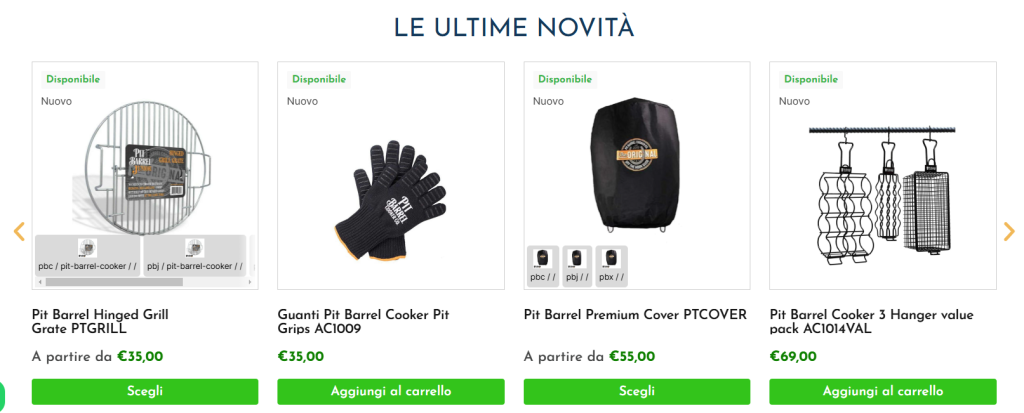Click the next carousel arrow

pyautogui.click(x=1009, y=231)
